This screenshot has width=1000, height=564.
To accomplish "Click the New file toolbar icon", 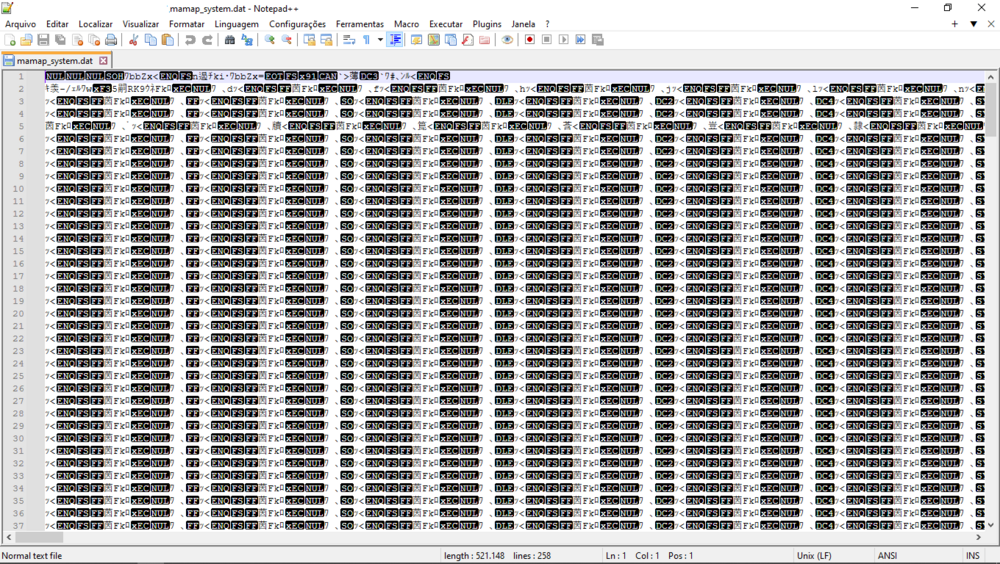I will 10,40.
